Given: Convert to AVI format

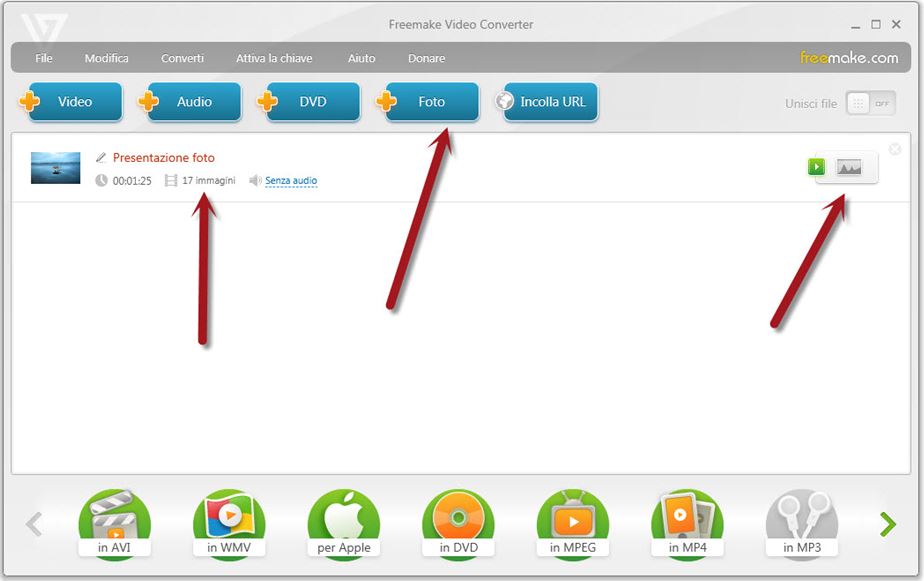Looking at the screenshot, I should 114,523.
